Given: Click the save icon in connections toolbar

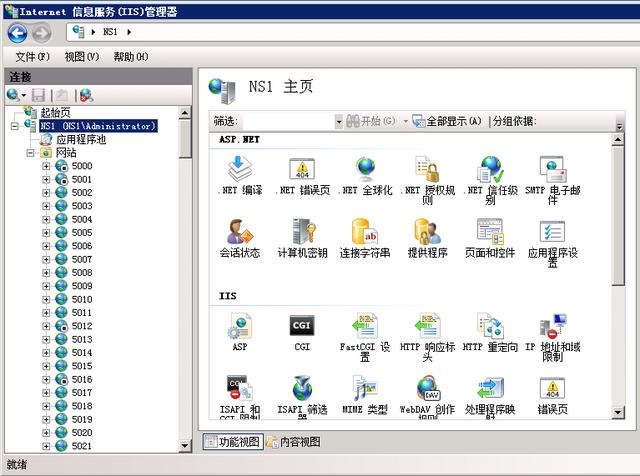Looking at the screenshot, I should pyautogui.click(x=39, y=95).
